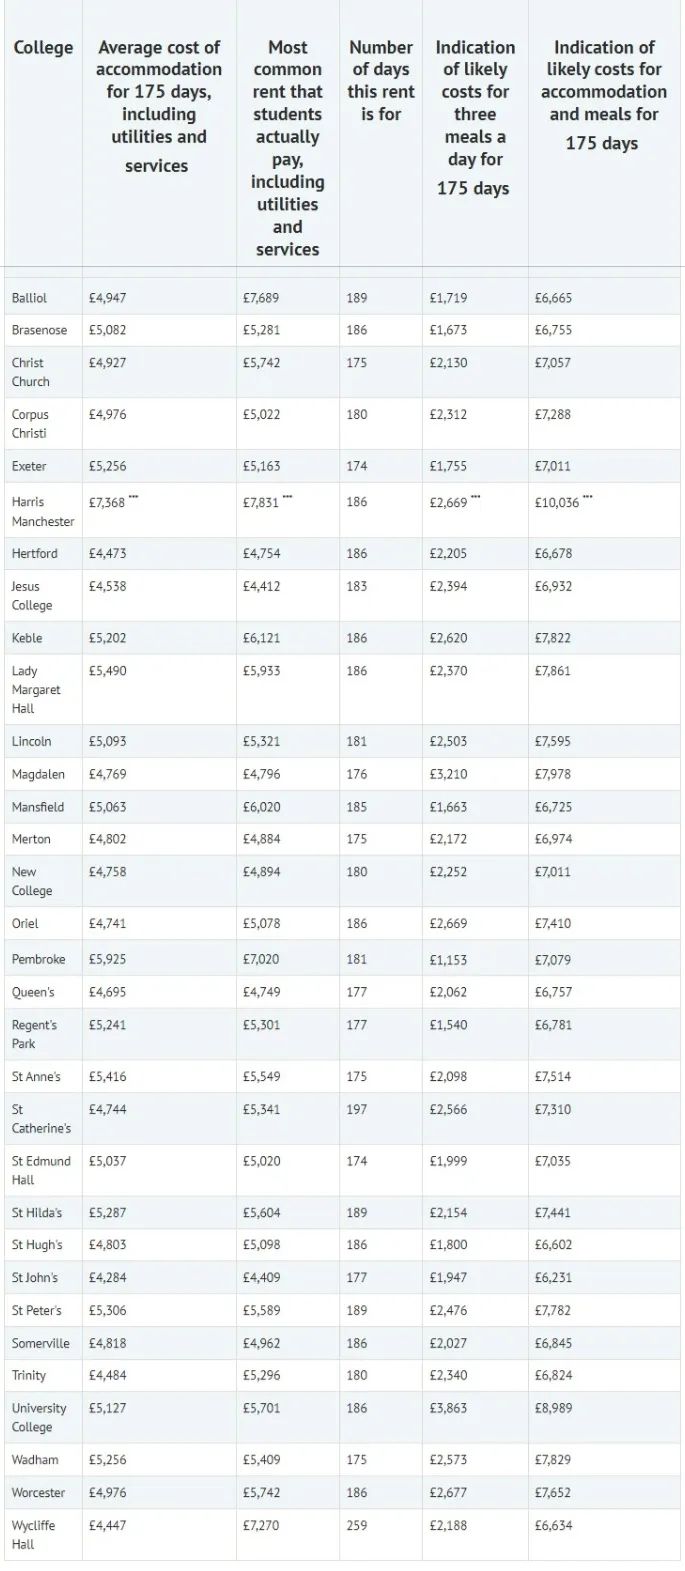Select the Lady Margaret Hall row label

(36, 689)
